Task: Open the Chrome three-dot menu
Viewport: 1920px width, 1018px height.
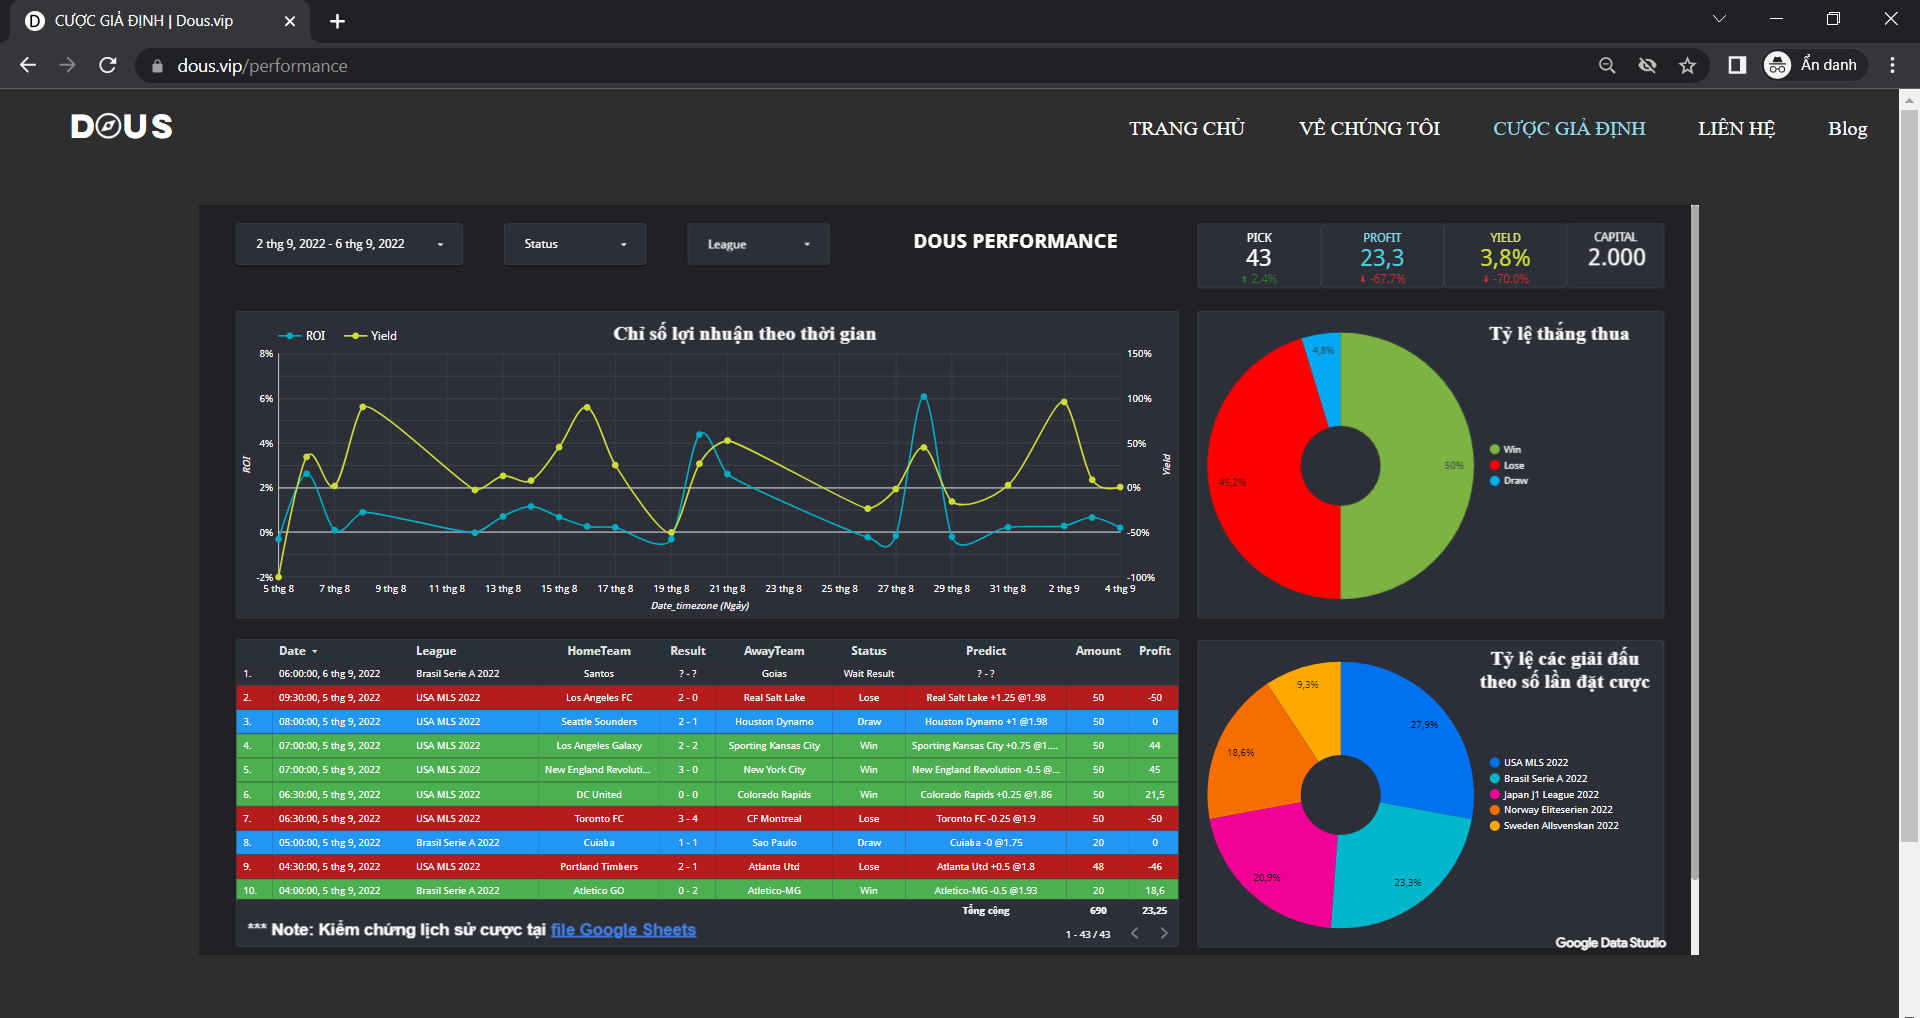Action: 1892,65
